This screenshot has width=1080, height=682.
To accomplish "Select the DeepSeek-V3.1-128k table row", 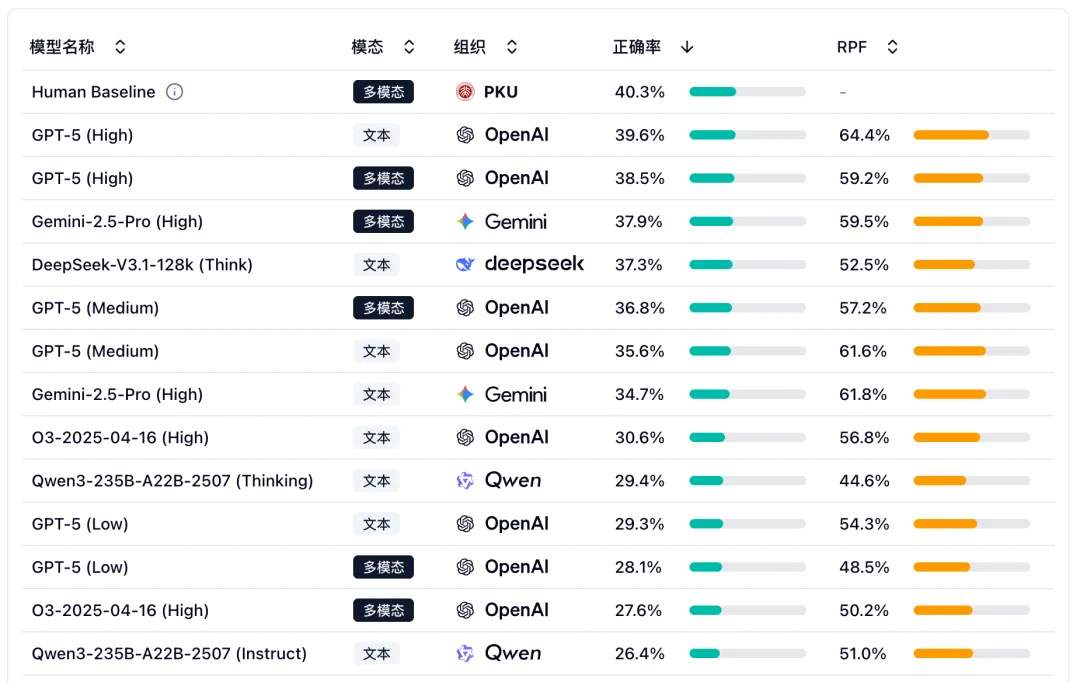I will tap(540, 264).
